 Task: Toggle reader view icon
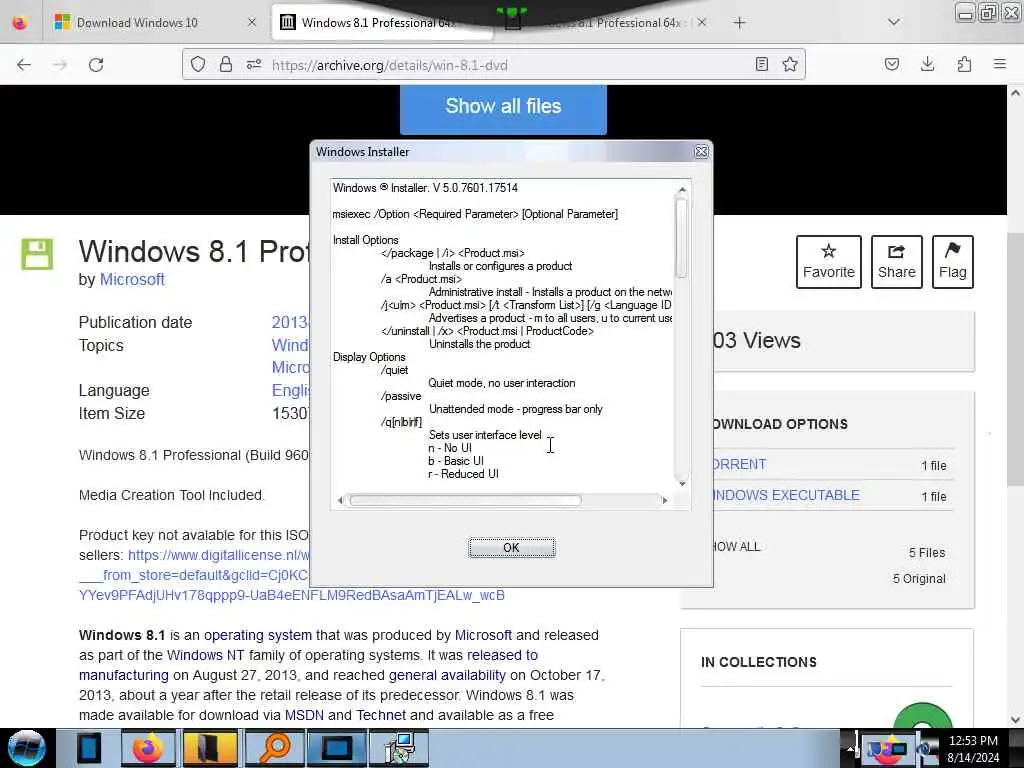click(761, 64)
